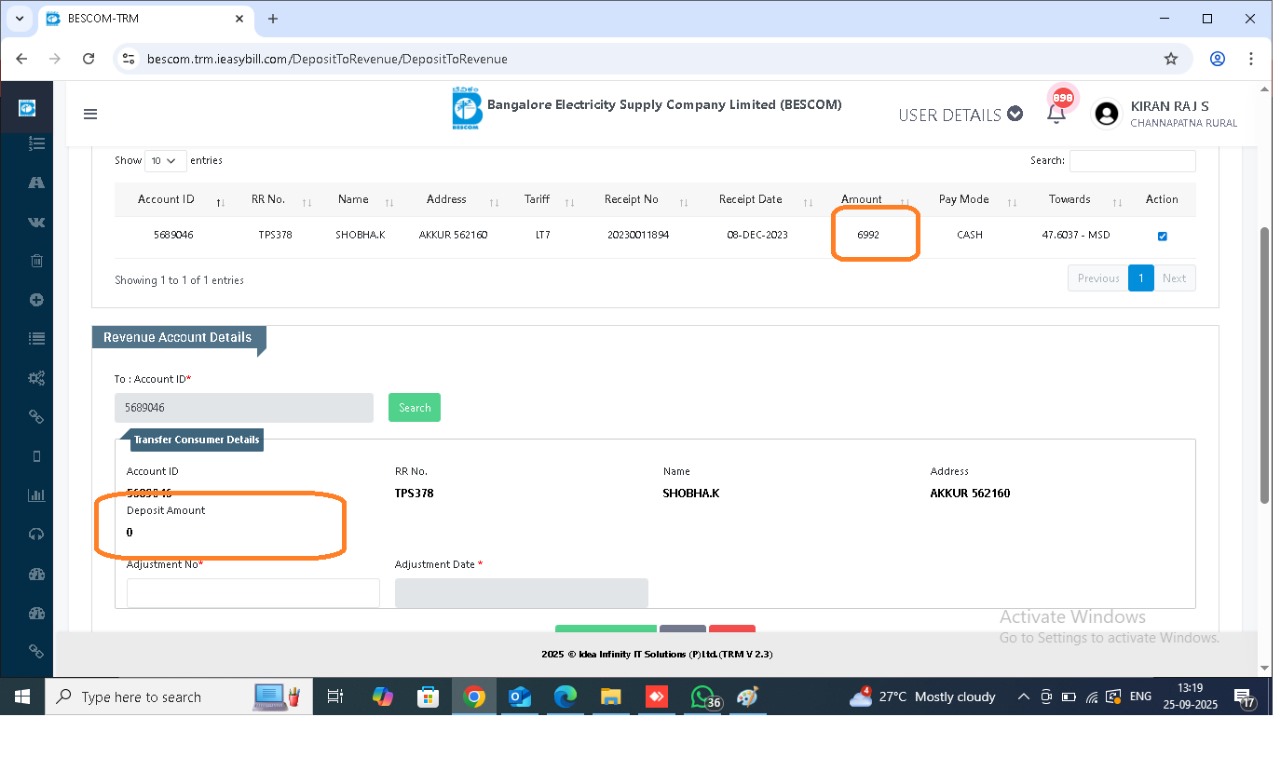Click the trash icon in sidebar
This screenshot has height=757, width=1280.
pyautogui.click(x=37, y=261)
